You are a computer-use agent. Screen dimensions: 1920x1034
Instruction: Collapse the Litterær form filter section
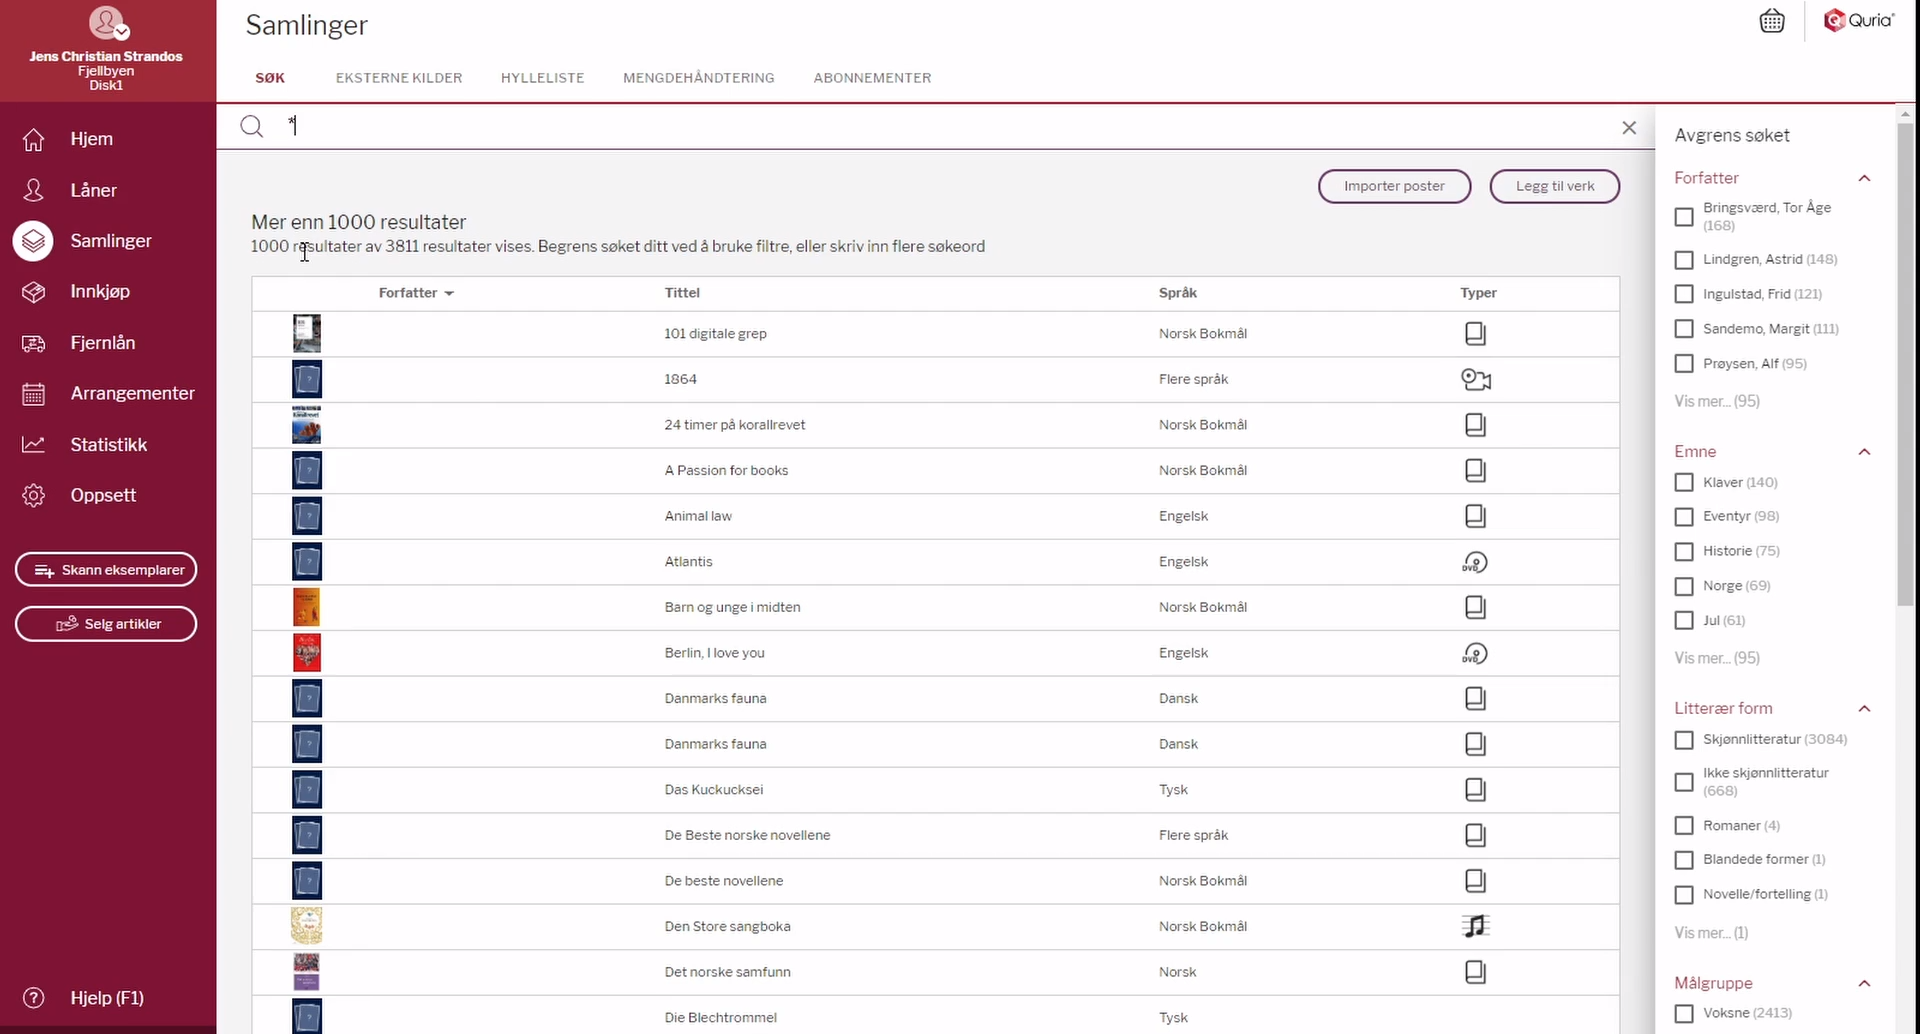click(1864, 709)
